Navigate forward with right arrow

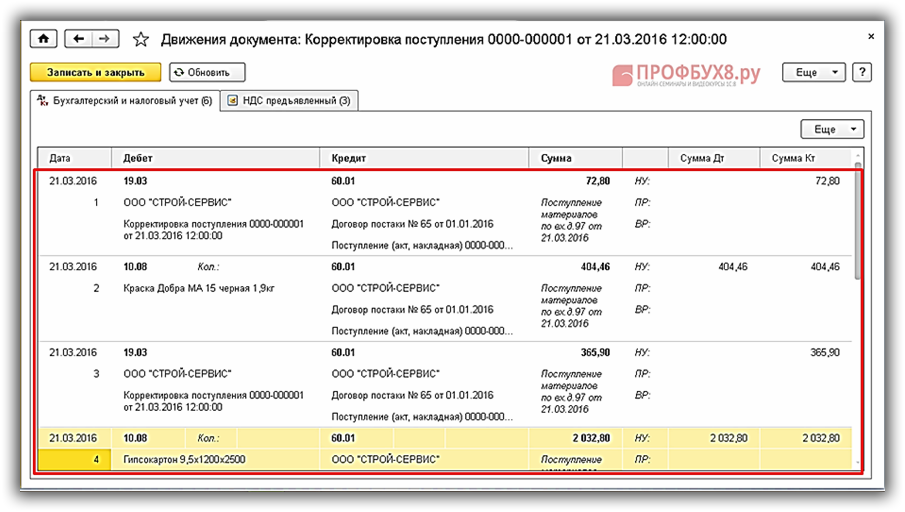tap(104, 39)
